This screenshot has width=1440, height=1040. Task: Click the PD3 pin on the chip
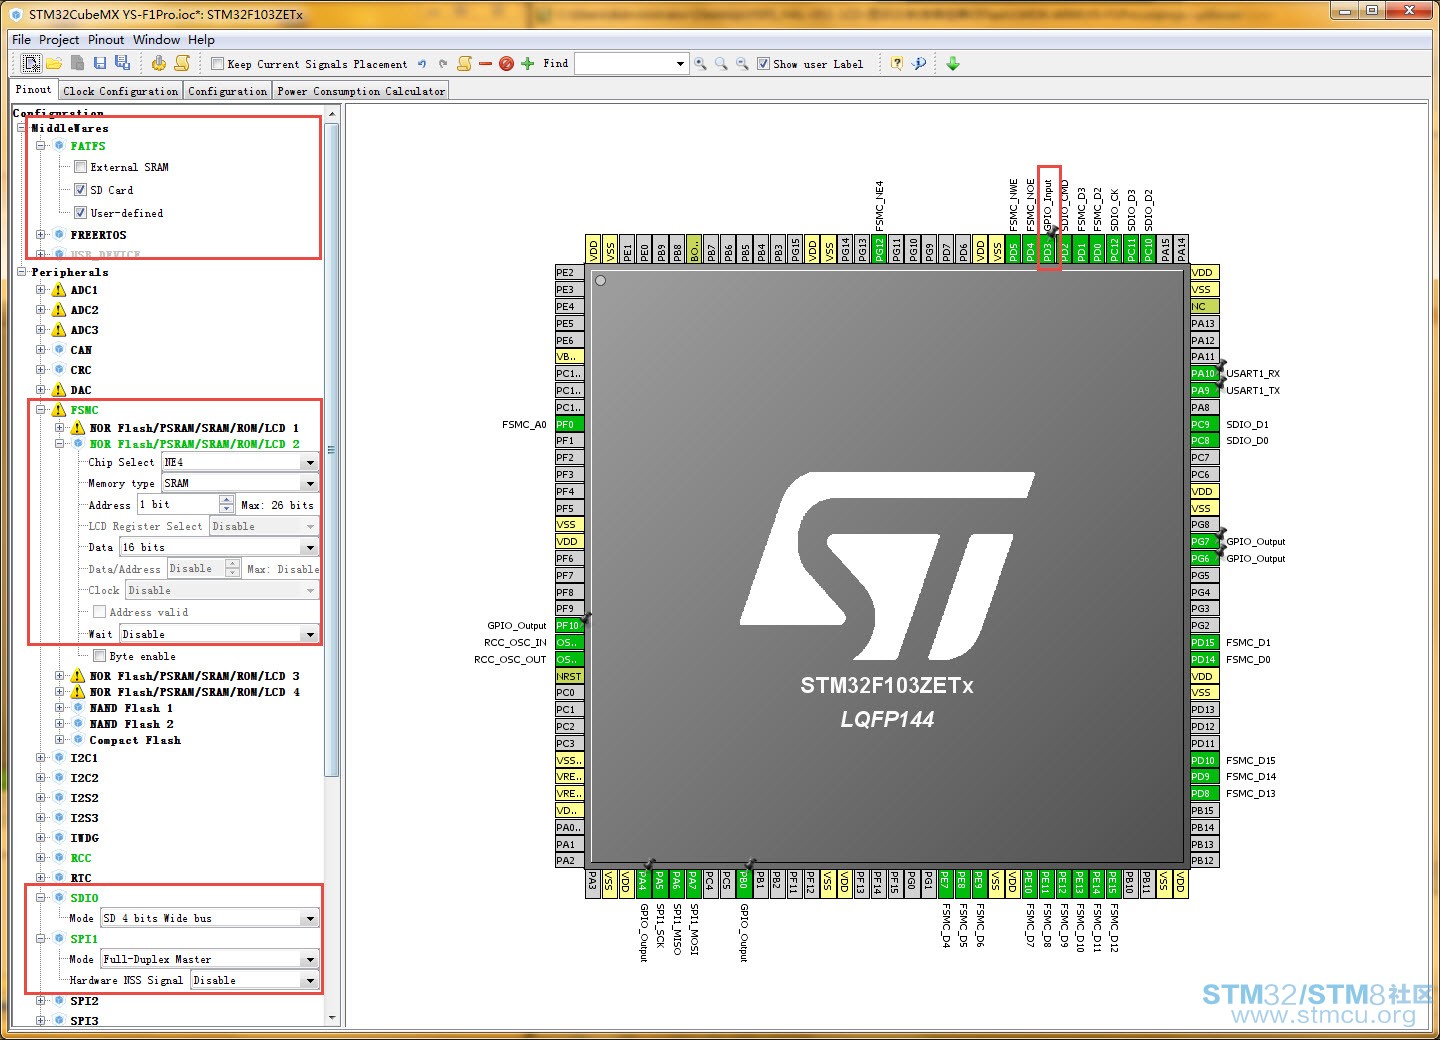tap(1048, 249)
